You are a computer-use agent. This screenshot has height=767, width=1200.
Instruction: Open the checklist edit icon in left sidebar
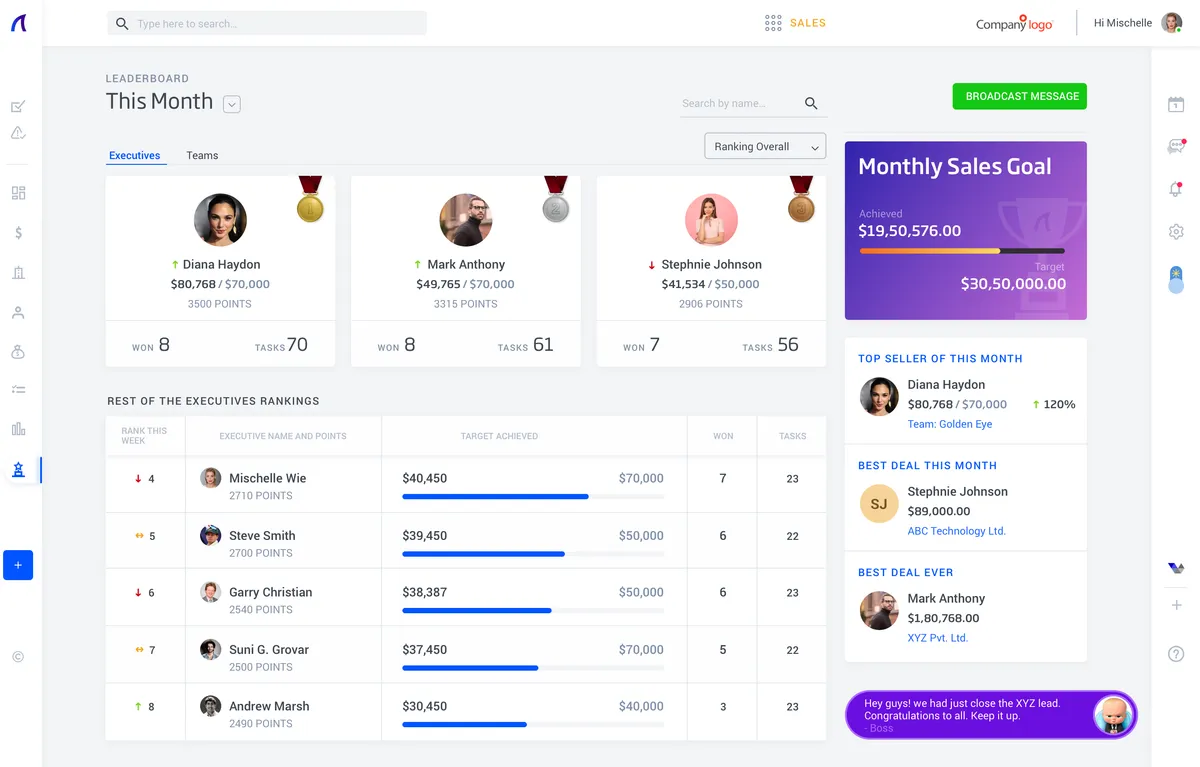(18, 106)
